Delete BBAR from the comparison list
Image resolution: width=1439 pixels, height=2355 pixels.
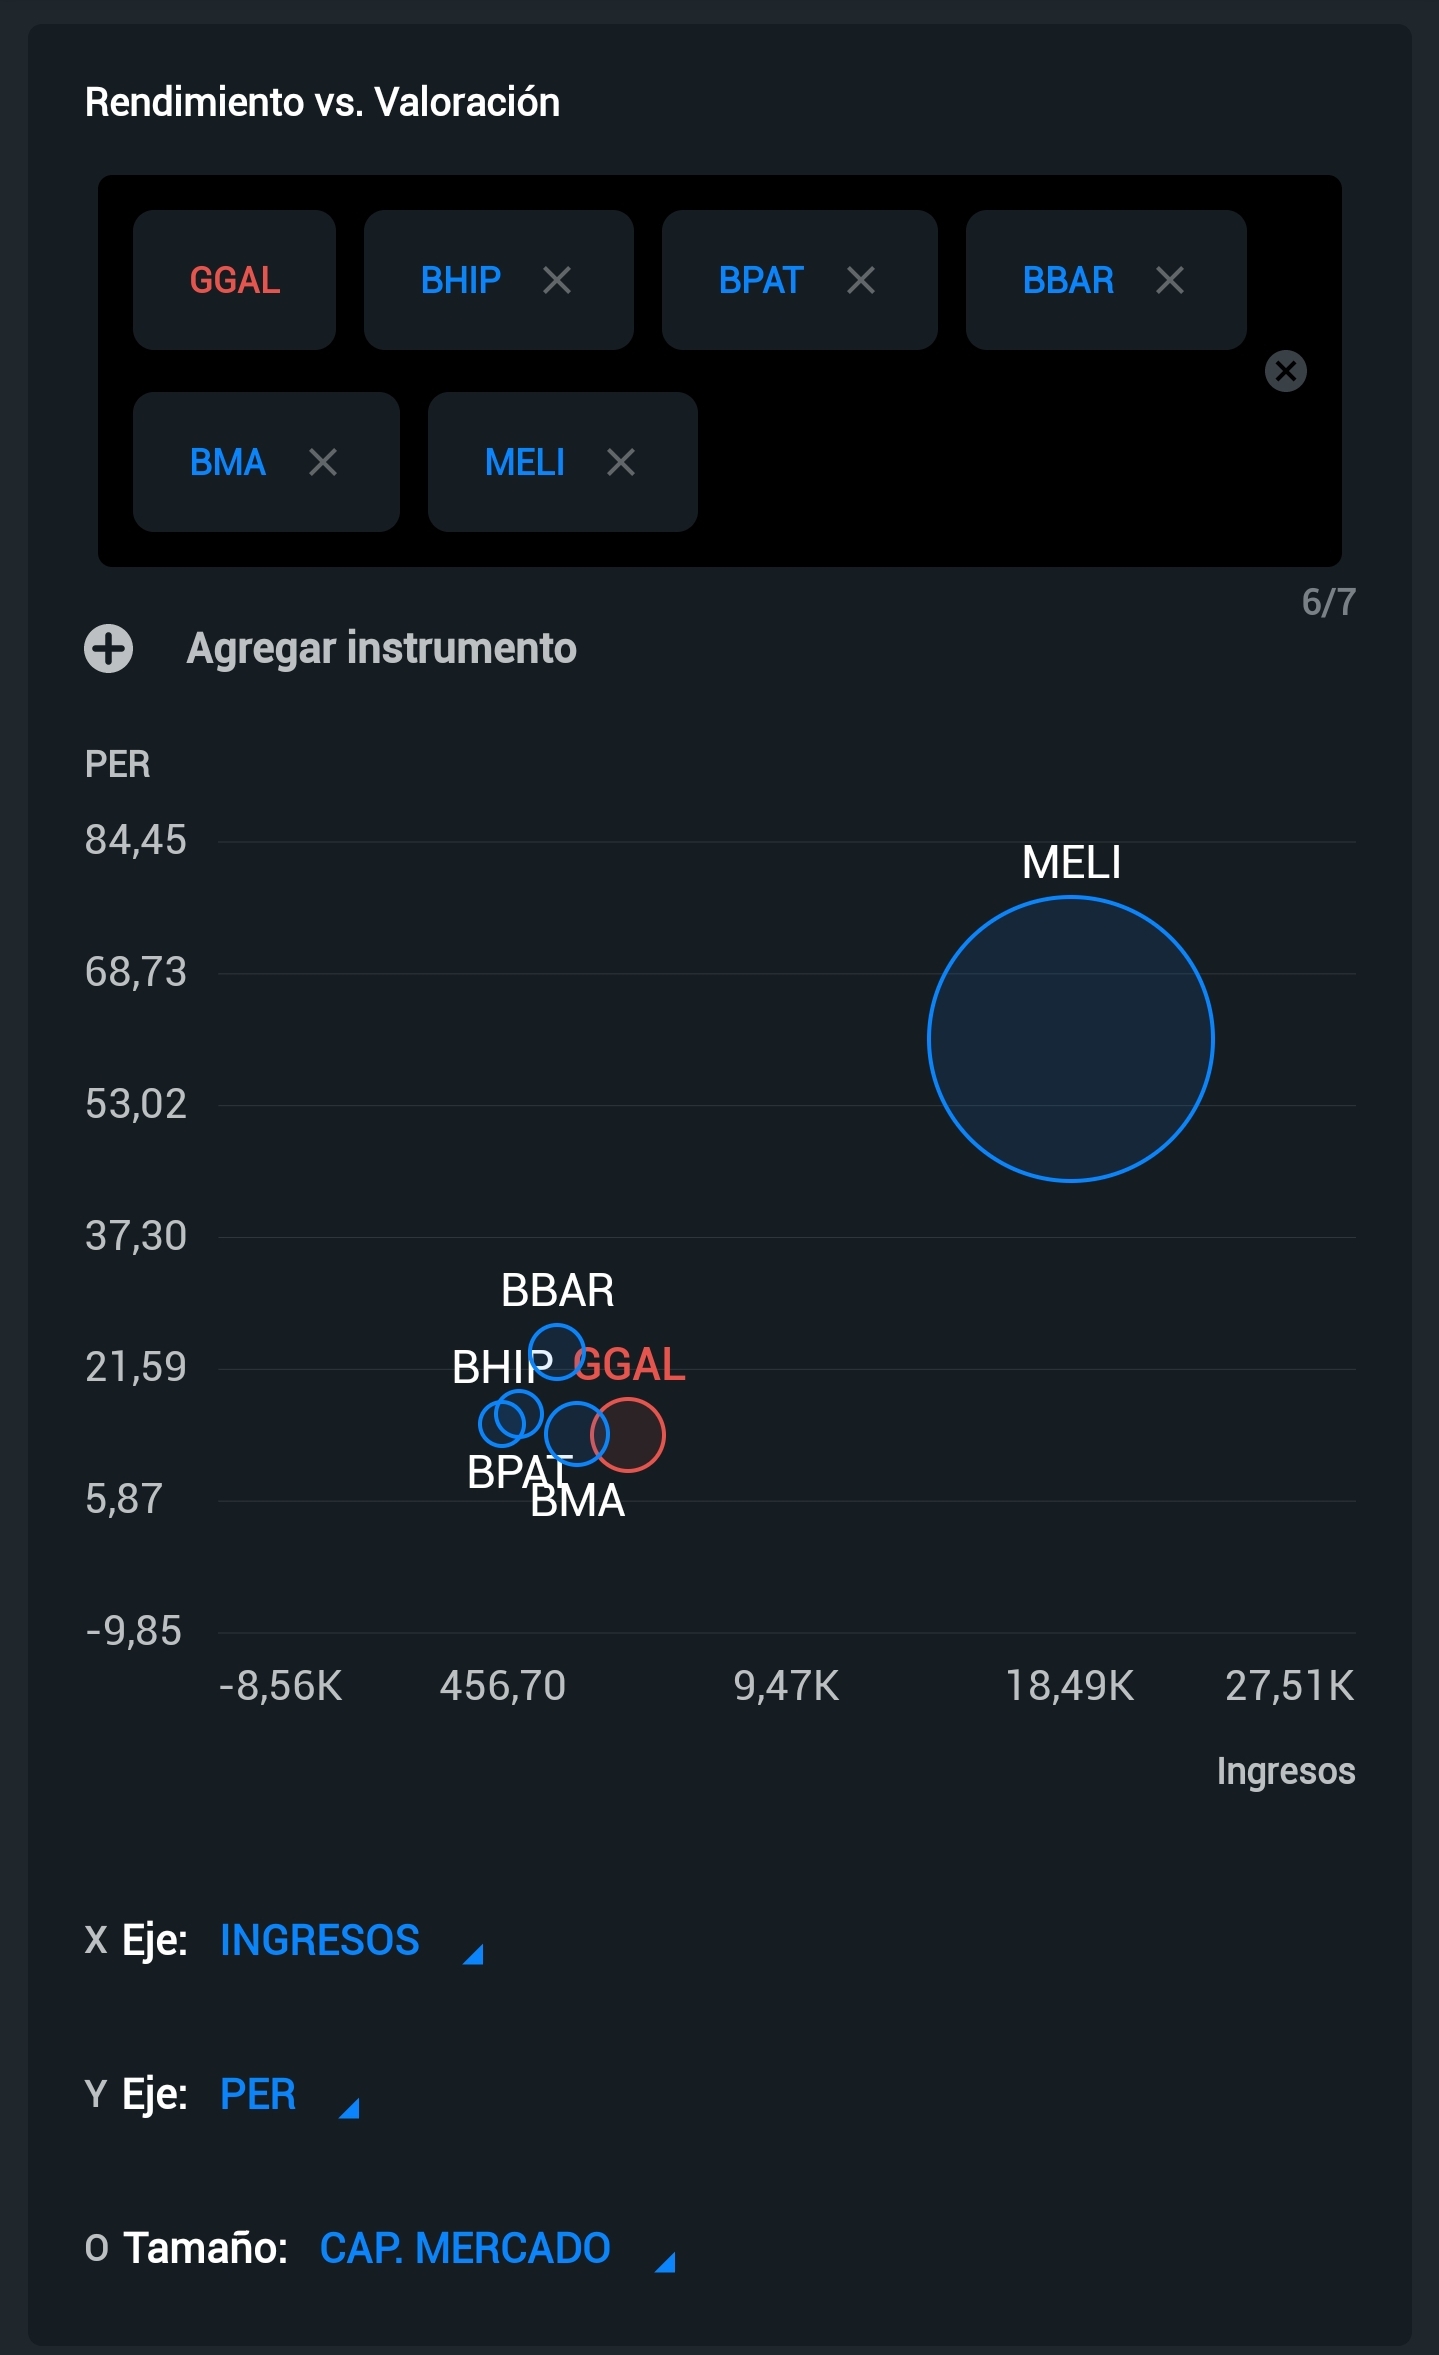[x=1170, y=280]
